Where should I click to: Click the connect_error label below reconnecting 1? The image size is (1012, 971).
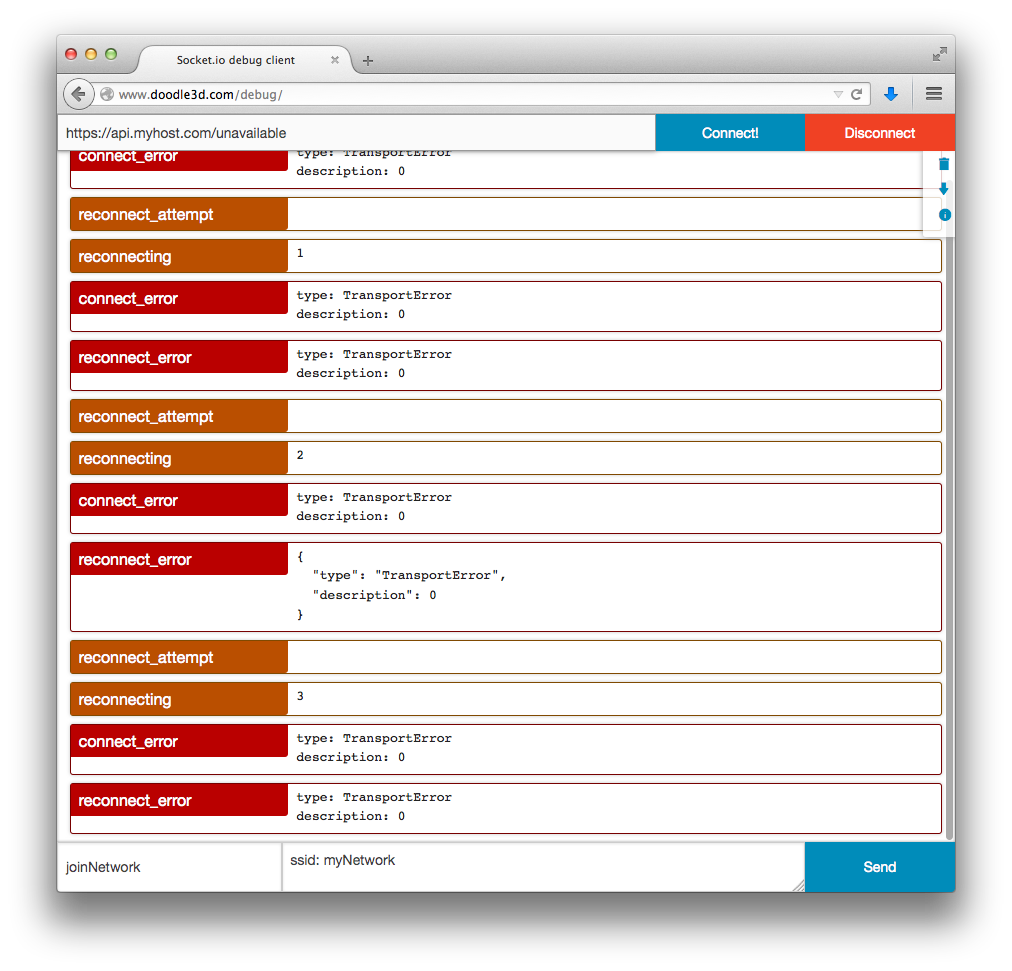(179, 298)
